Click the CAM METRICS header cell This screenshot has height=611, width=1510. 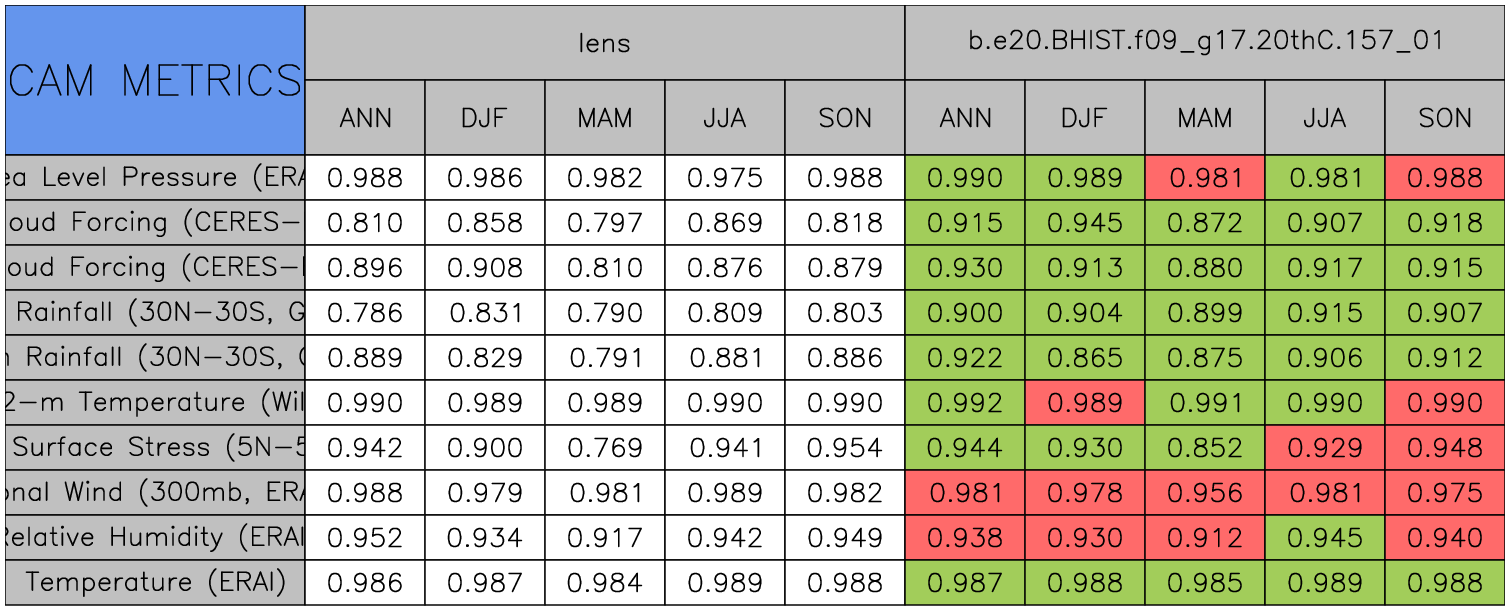[x=155, y=80]
